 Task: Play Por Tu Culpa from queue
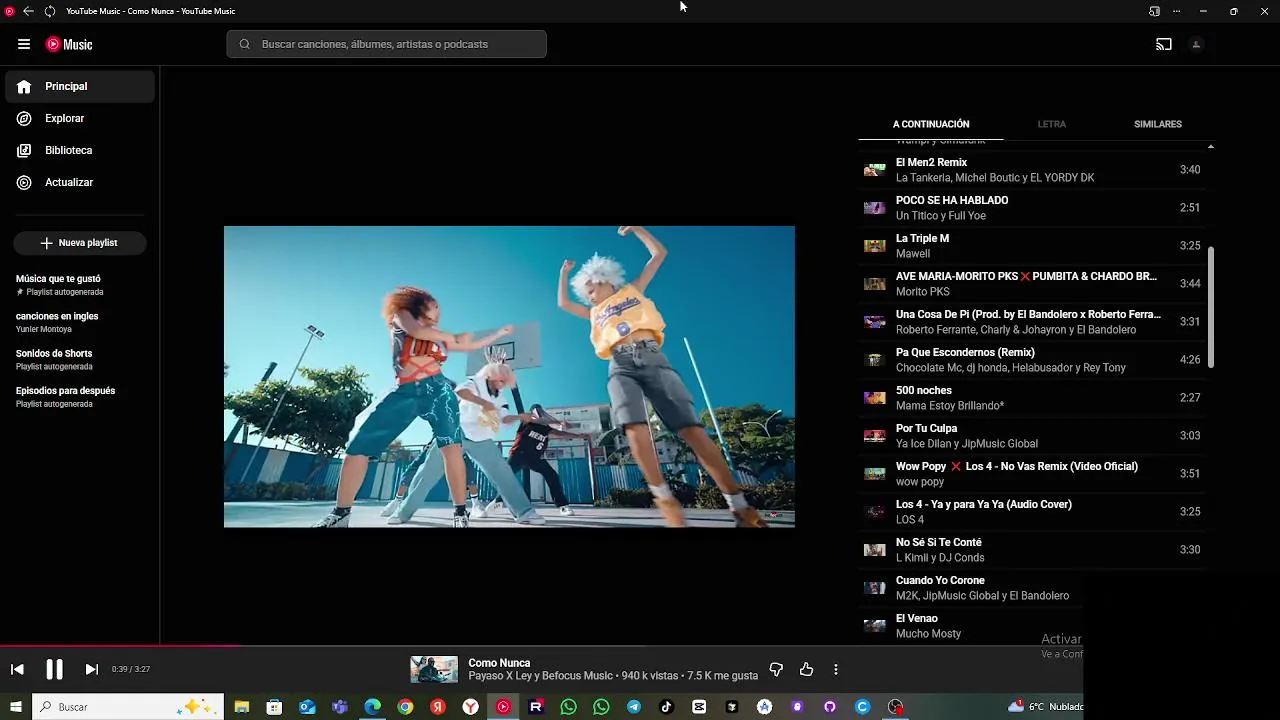[x=1033, y=436]
